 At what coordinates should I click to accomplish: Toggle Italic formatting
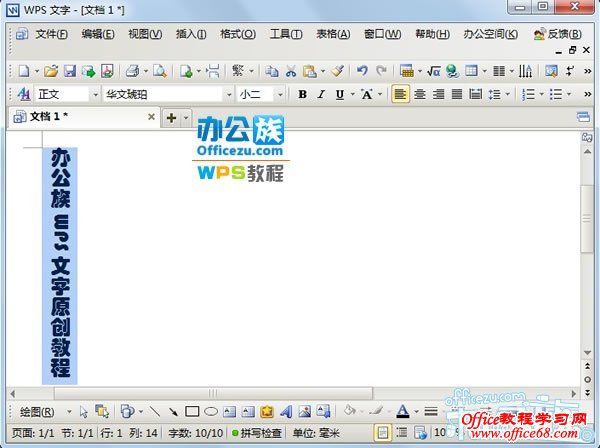(321, 94)
